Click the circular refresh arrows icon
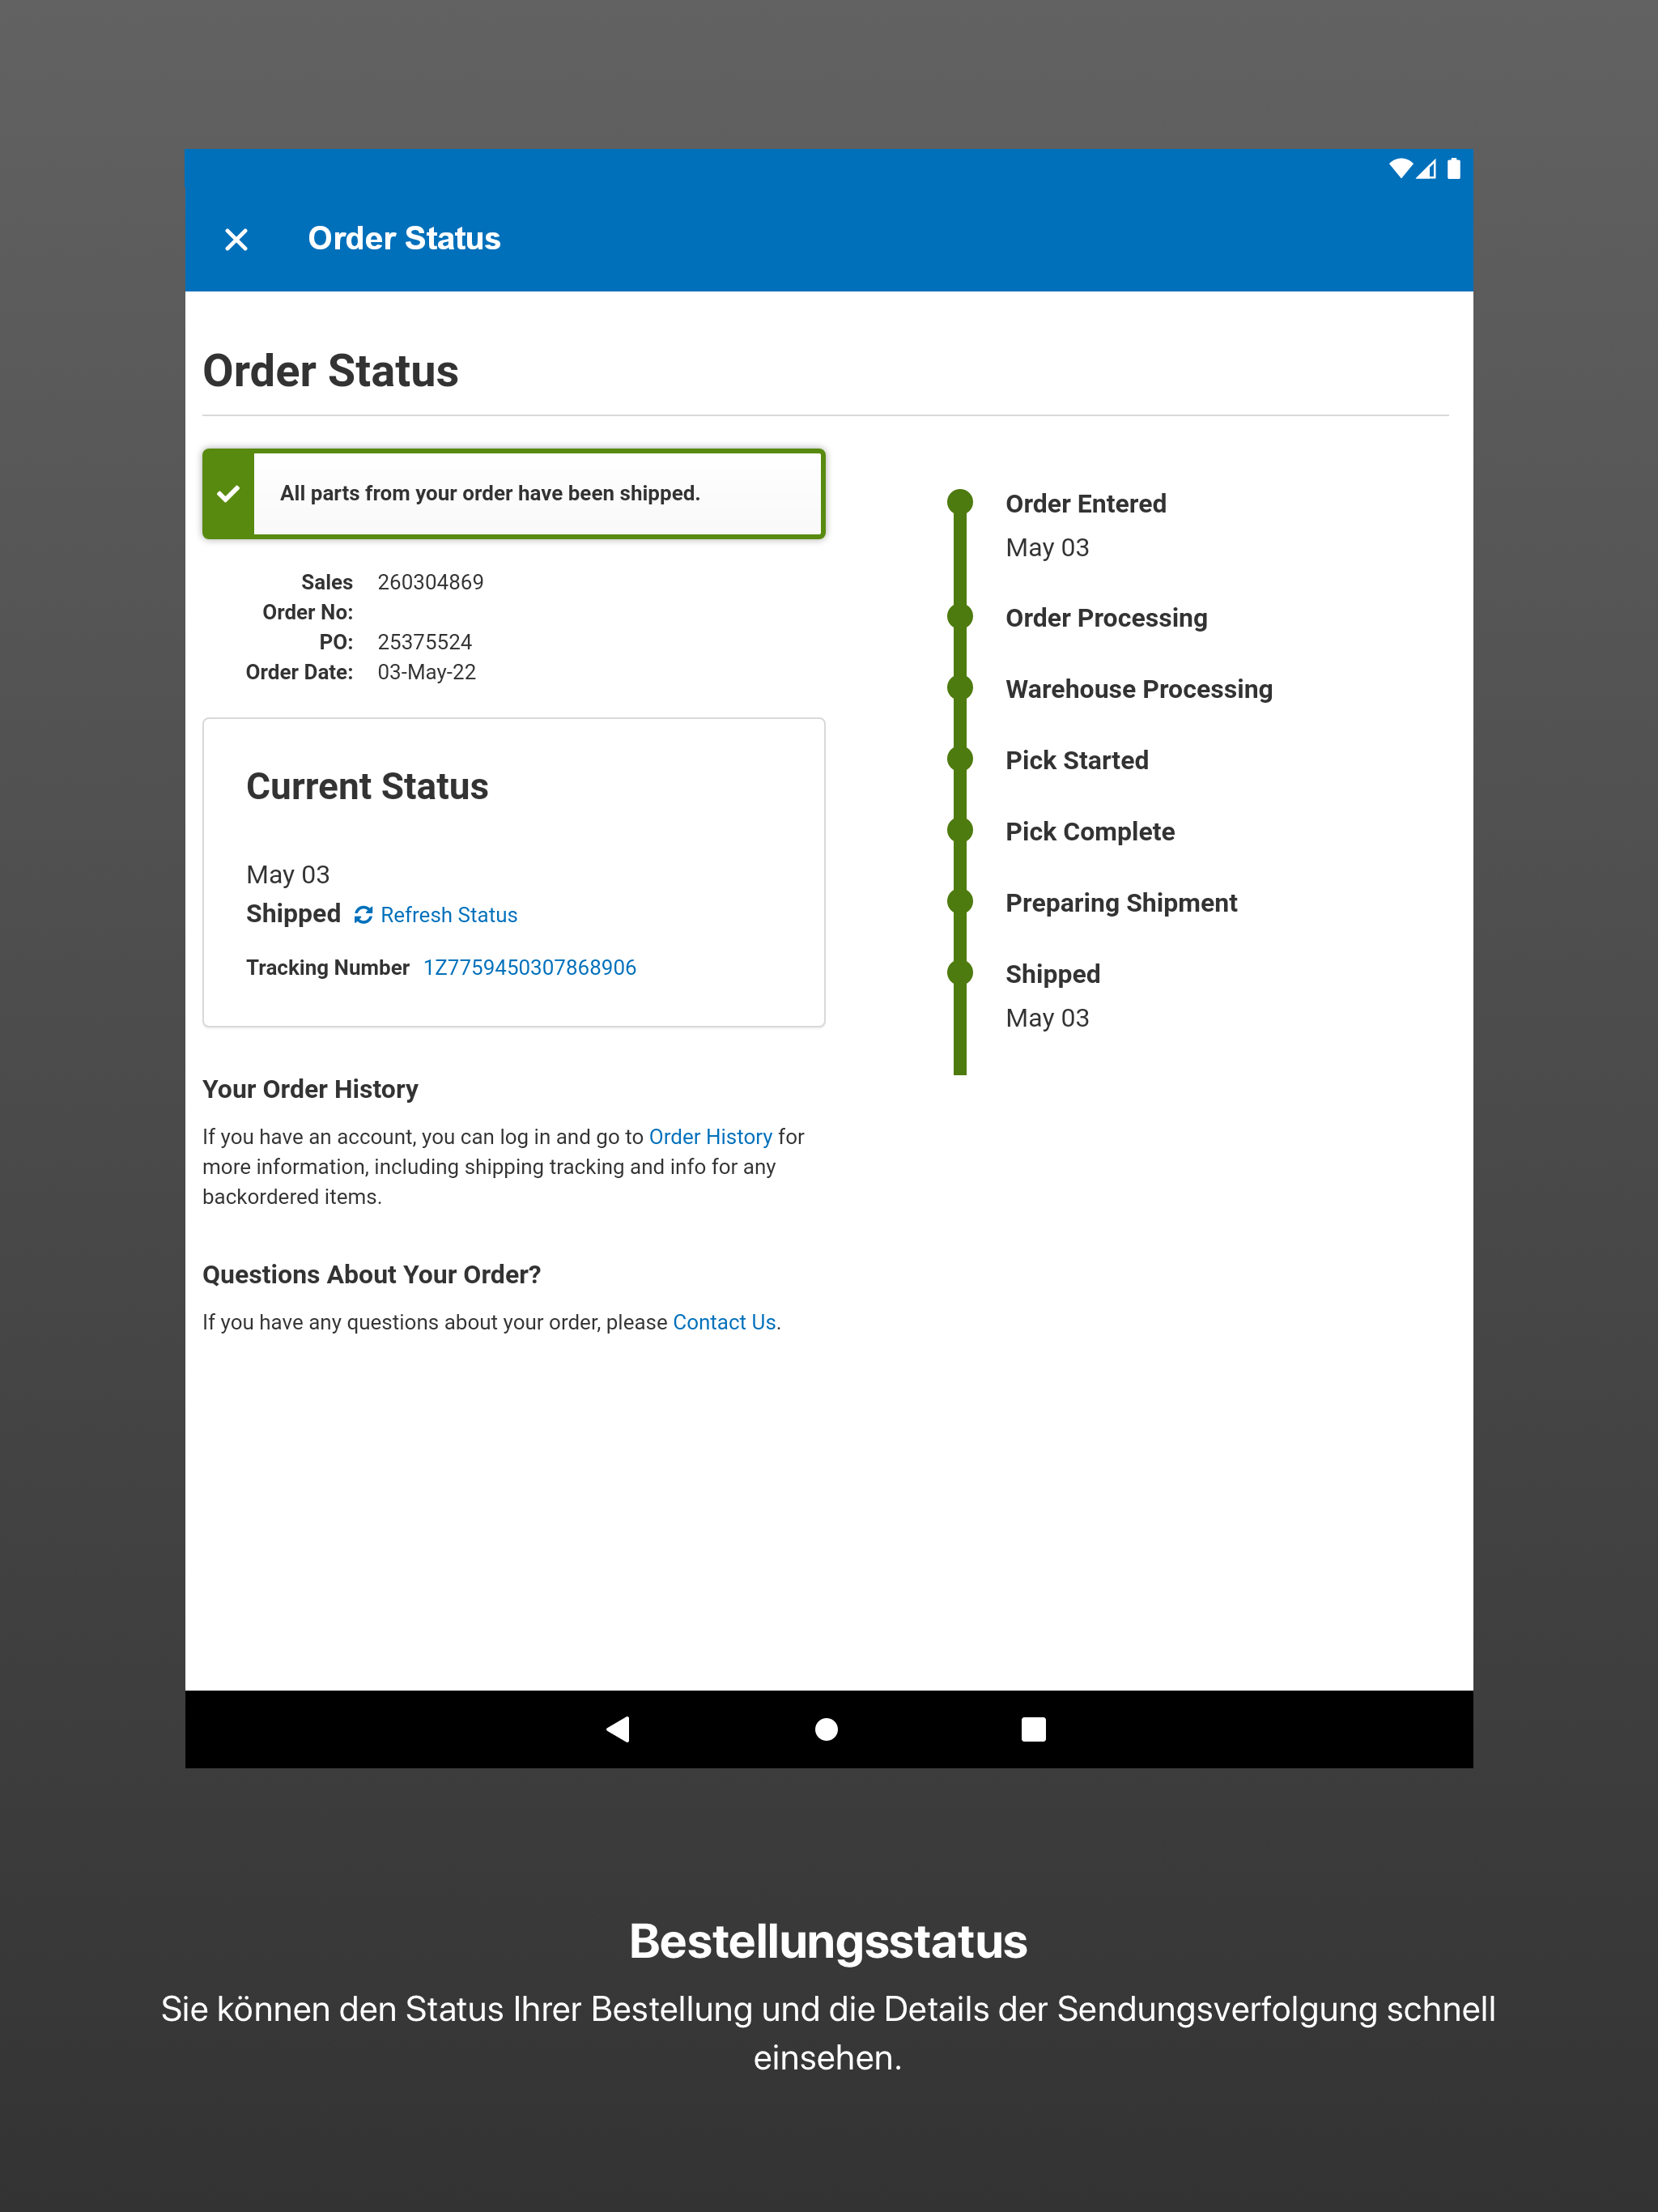Image resolution: width=1658 pixels, height=2212 pixels. (x=363, y=915)
